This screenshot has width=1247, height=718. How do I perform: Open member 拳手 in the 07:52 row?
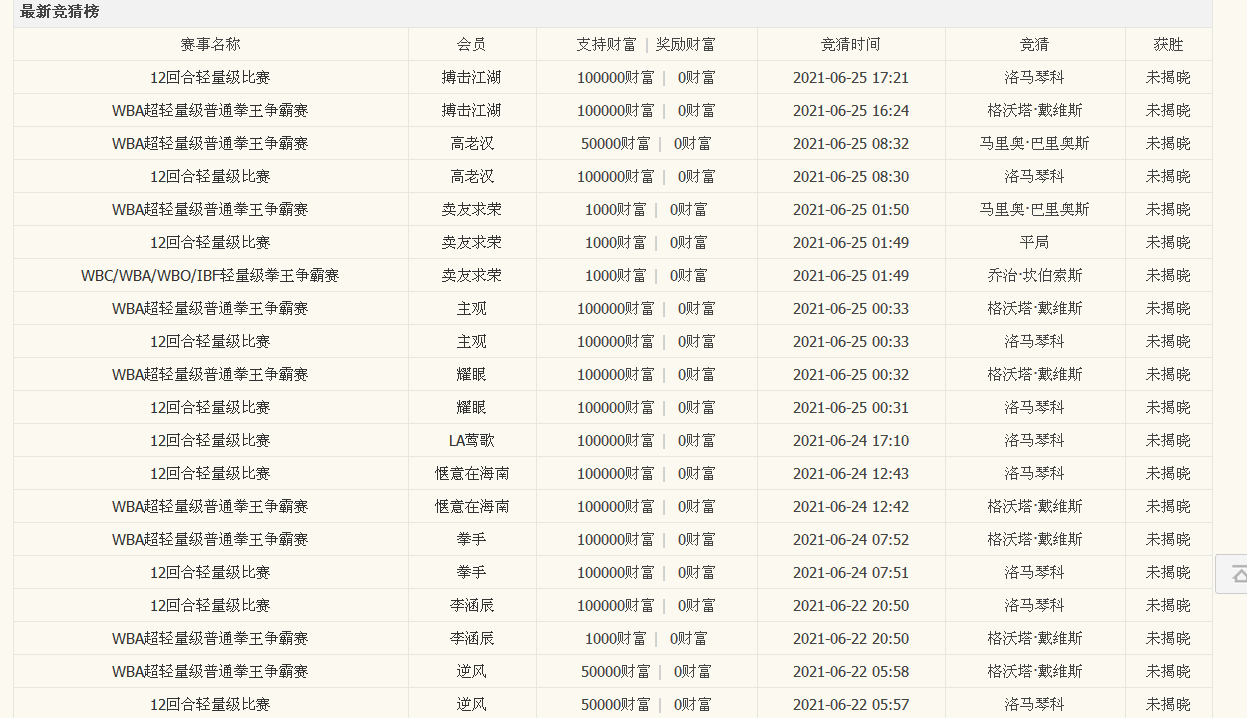472,539
